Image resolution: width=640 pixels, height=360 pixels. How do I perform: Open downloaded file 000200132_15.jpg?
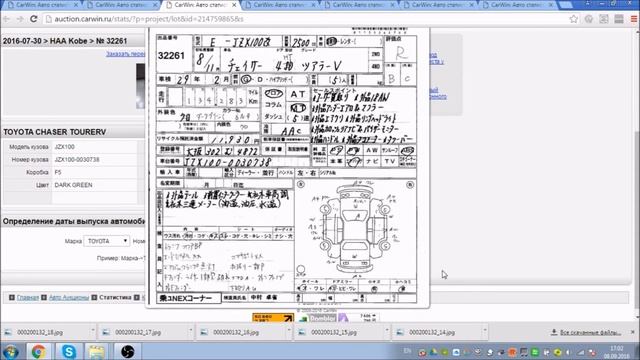tap(334, 332)
